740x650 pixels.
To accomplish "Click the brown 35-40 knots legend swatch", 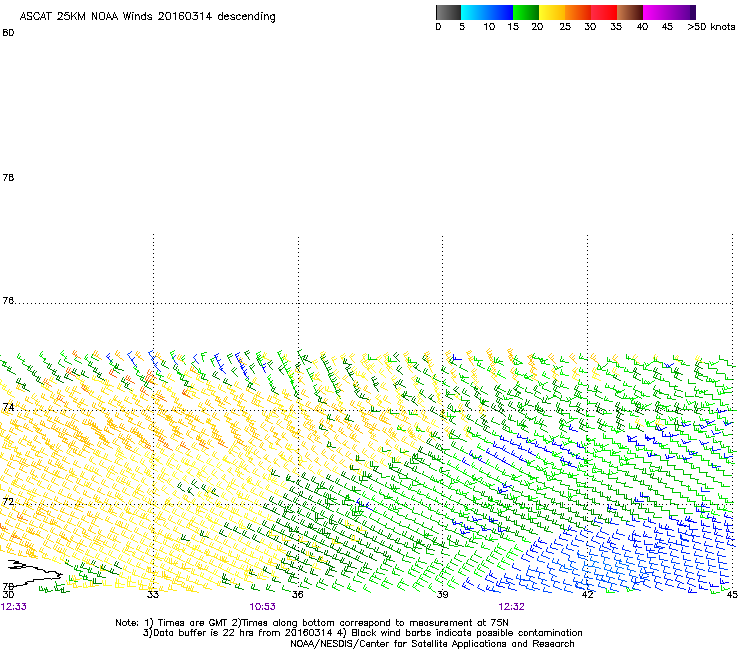I will (x=630, y=12).
